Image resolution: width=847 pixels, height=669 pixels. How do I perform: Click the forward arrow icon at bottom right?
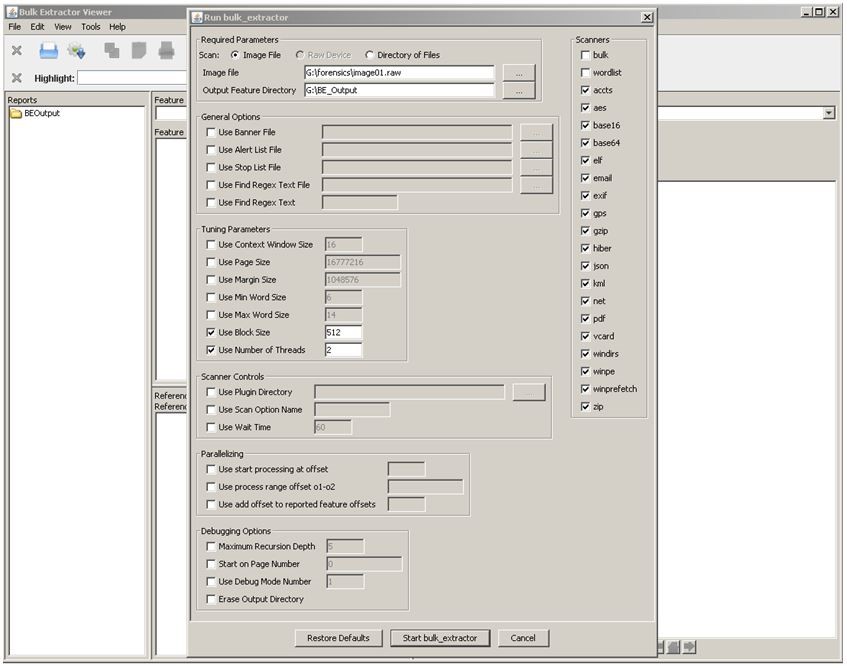[x=690, y=647]
